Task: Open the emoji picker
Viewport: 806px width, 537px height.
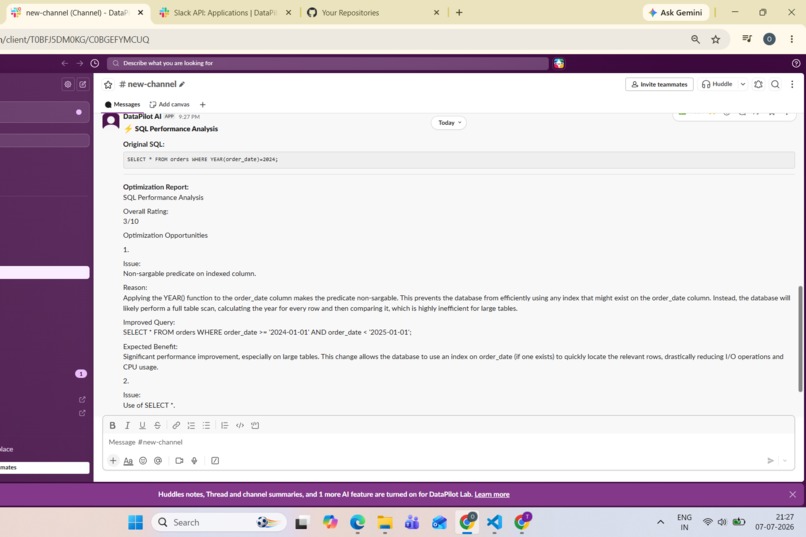Action: pyautogui.click(x=143, y=461)
